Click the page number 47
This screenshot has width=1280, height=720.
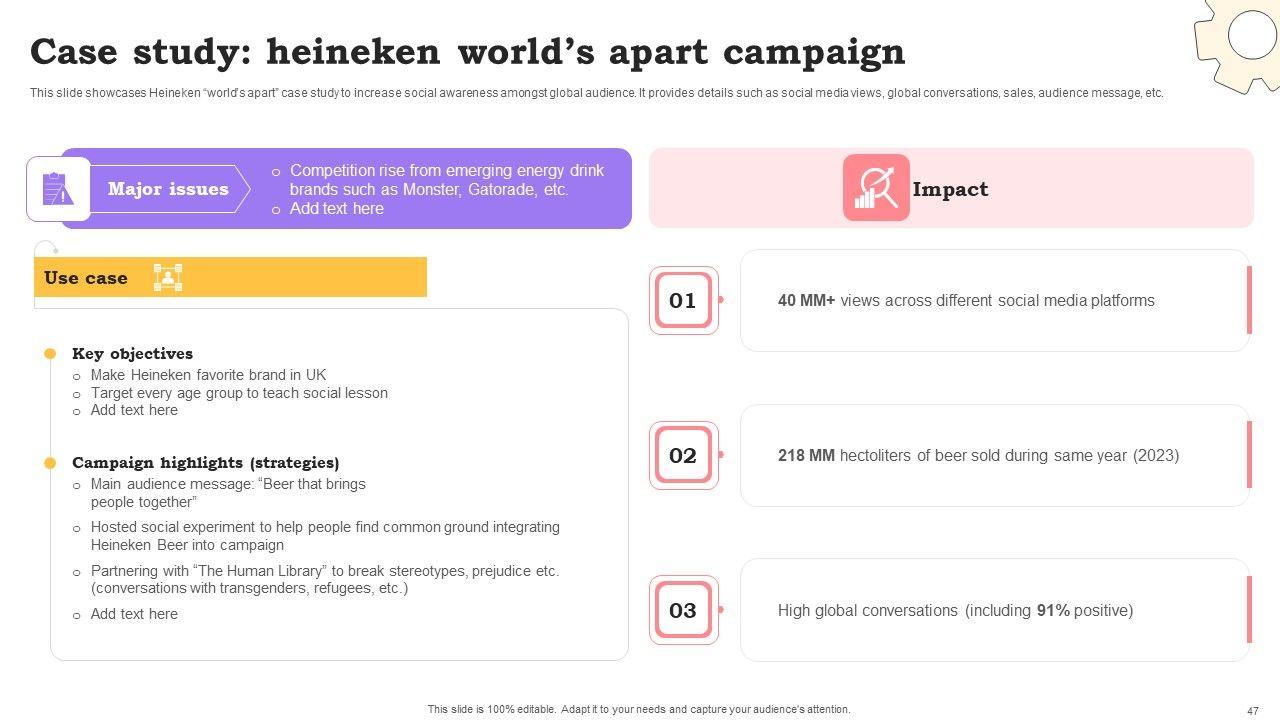1253,711
